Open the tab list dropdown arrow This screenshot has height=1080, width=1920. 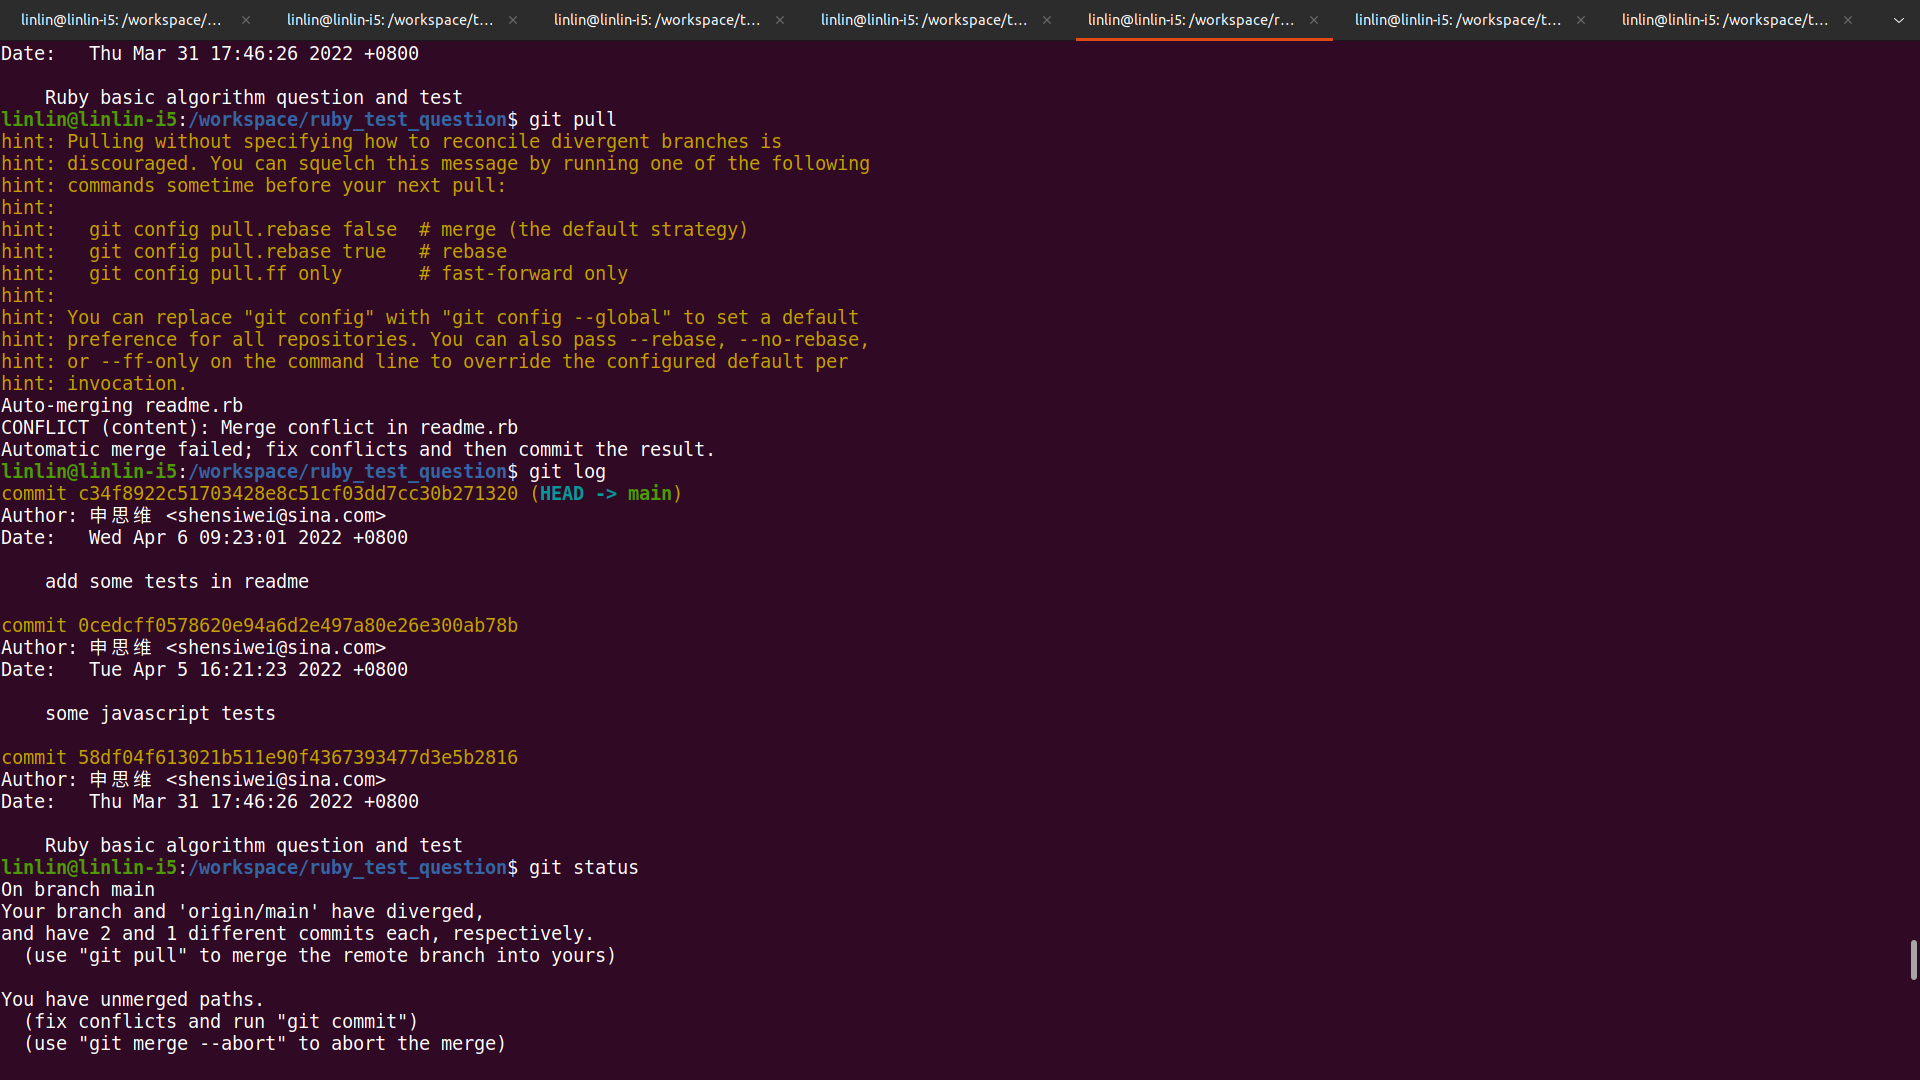point(1899,20)
